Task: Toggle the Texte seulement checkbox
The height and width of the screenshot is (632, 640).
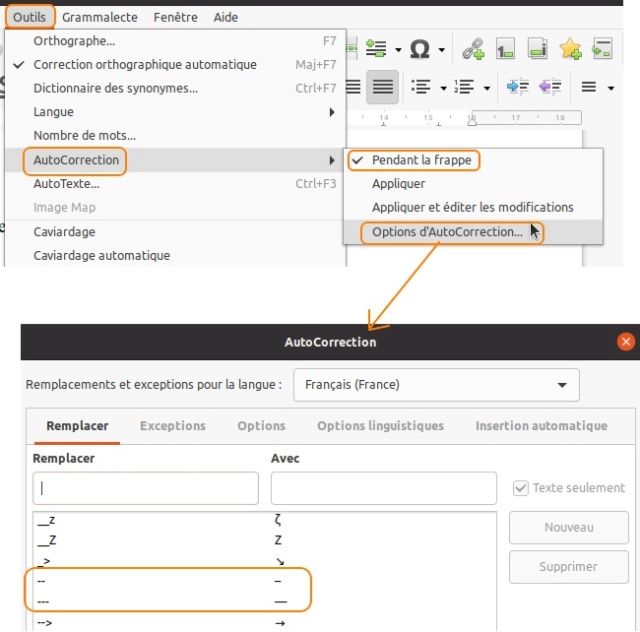Action: (x=521, y=488)
